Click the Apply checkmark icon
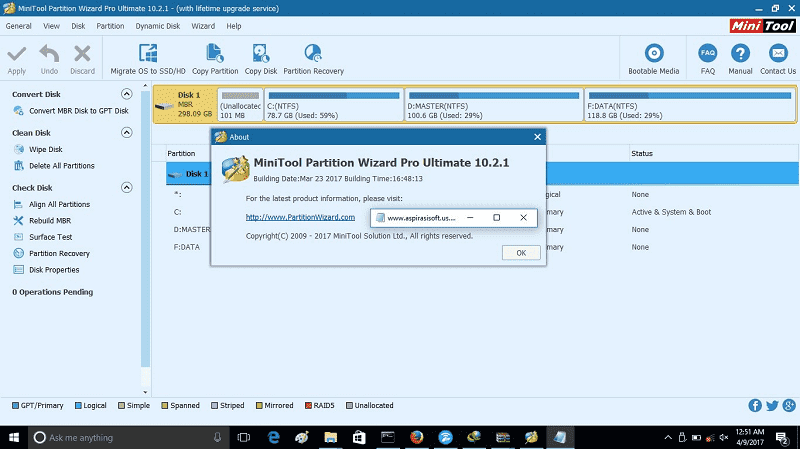Image resolution: width=800 pixels, height=449 pixels. click(17, 54)
